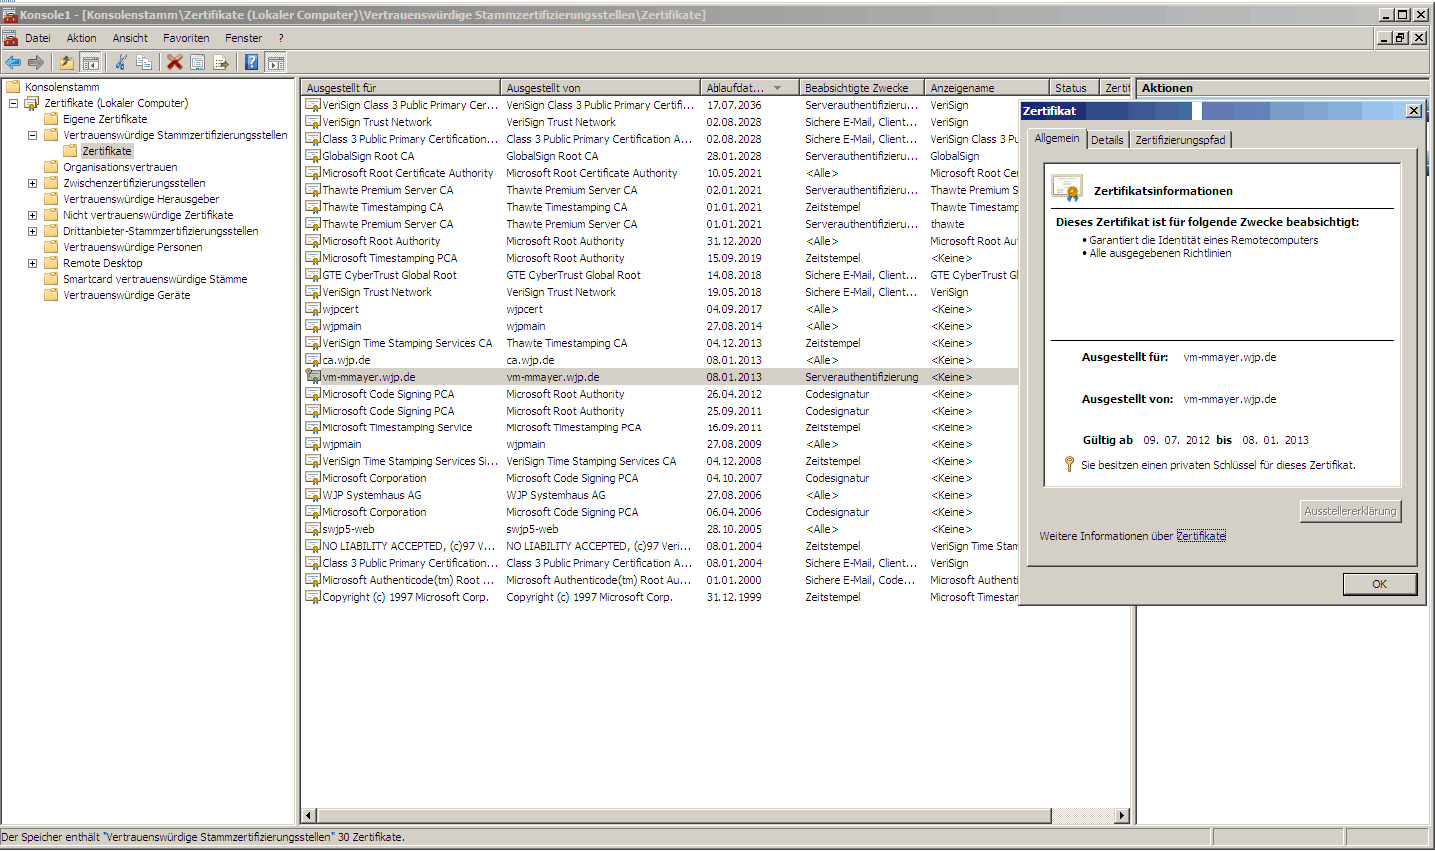Select Smartcard vertrauenswürdige Stämme in the tree
Image resolution: width=1435 pixels, height=851 pixels.
[x=155, y=279]
